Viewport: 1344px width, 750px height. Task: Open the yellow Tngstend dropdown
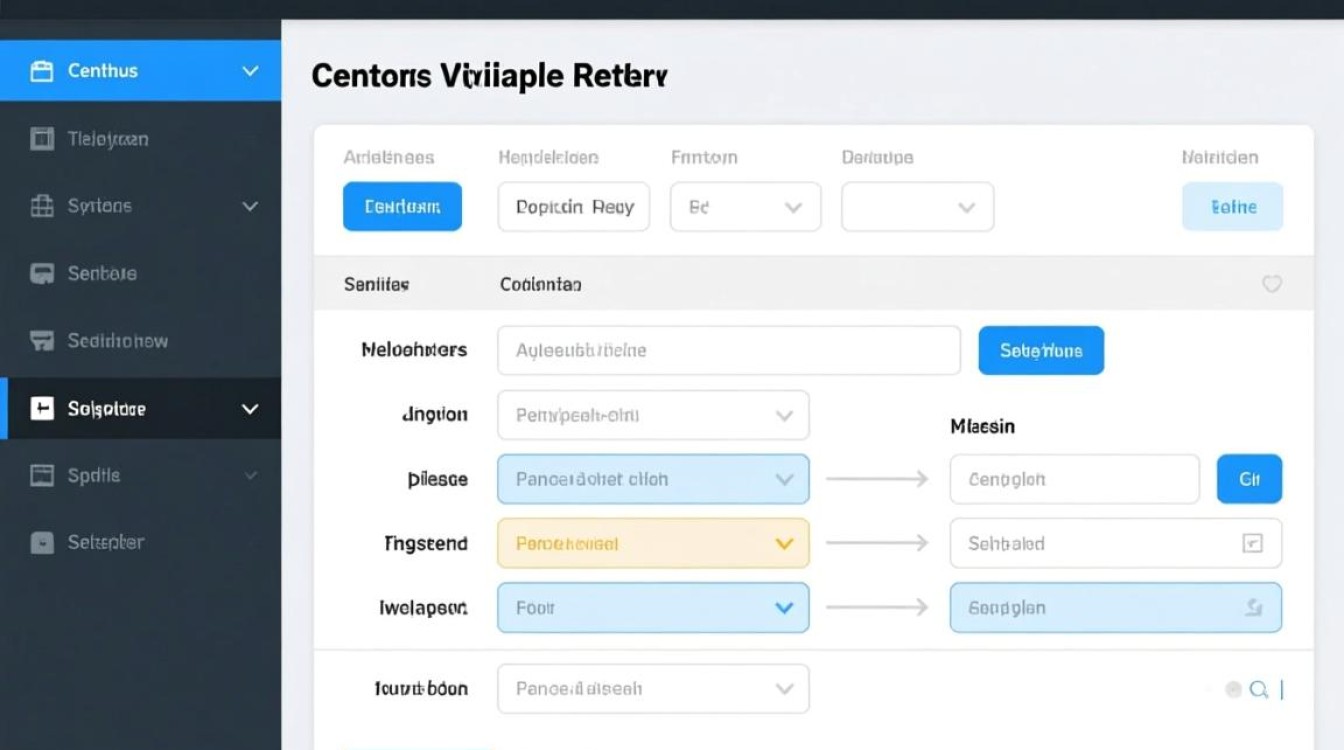[653, 543]
